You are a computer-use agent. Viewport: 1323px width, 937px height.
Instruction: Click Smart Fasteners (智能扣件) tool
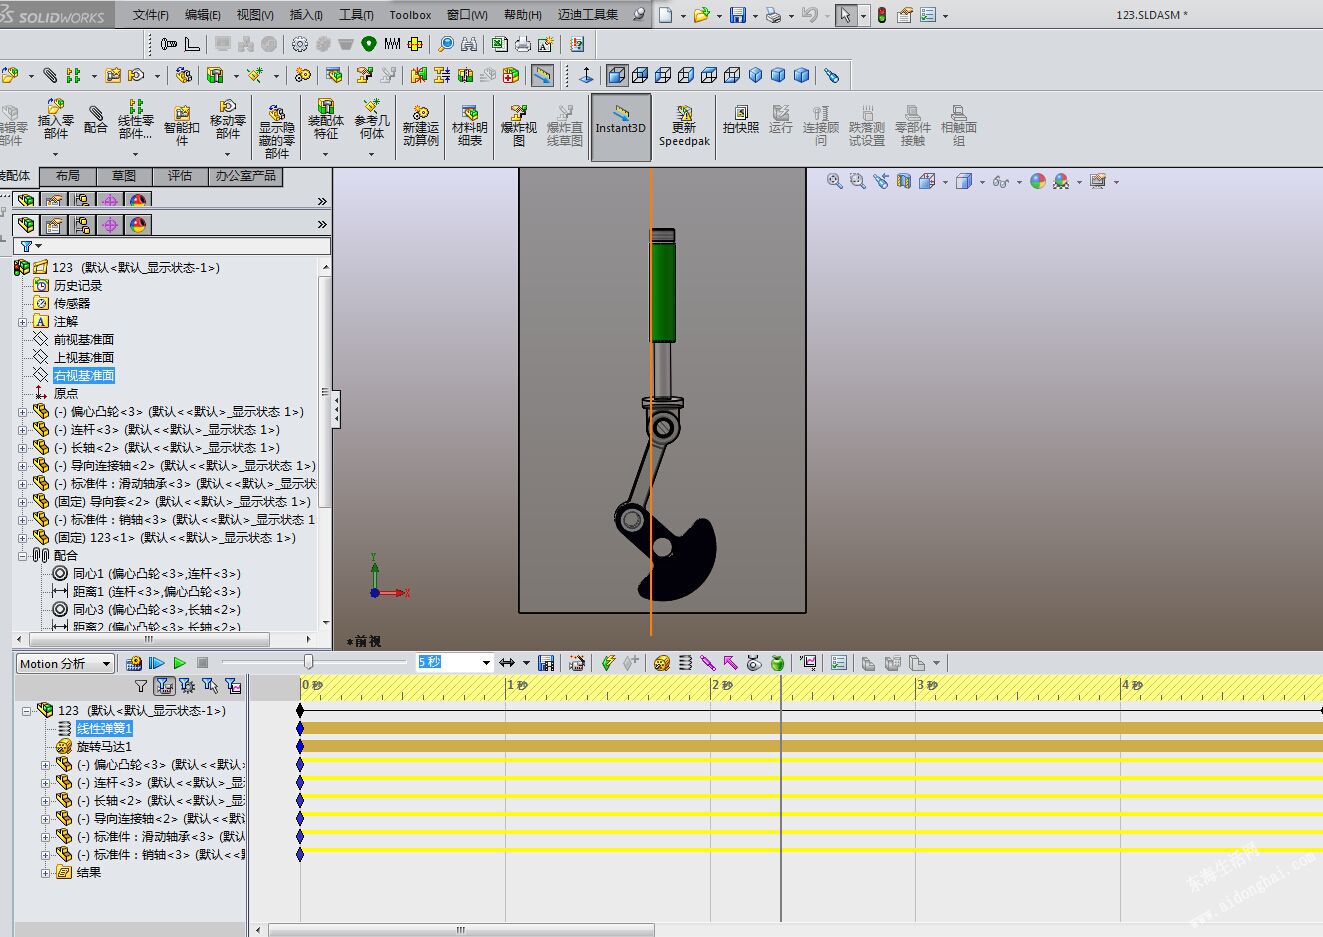tap(182, 126)
